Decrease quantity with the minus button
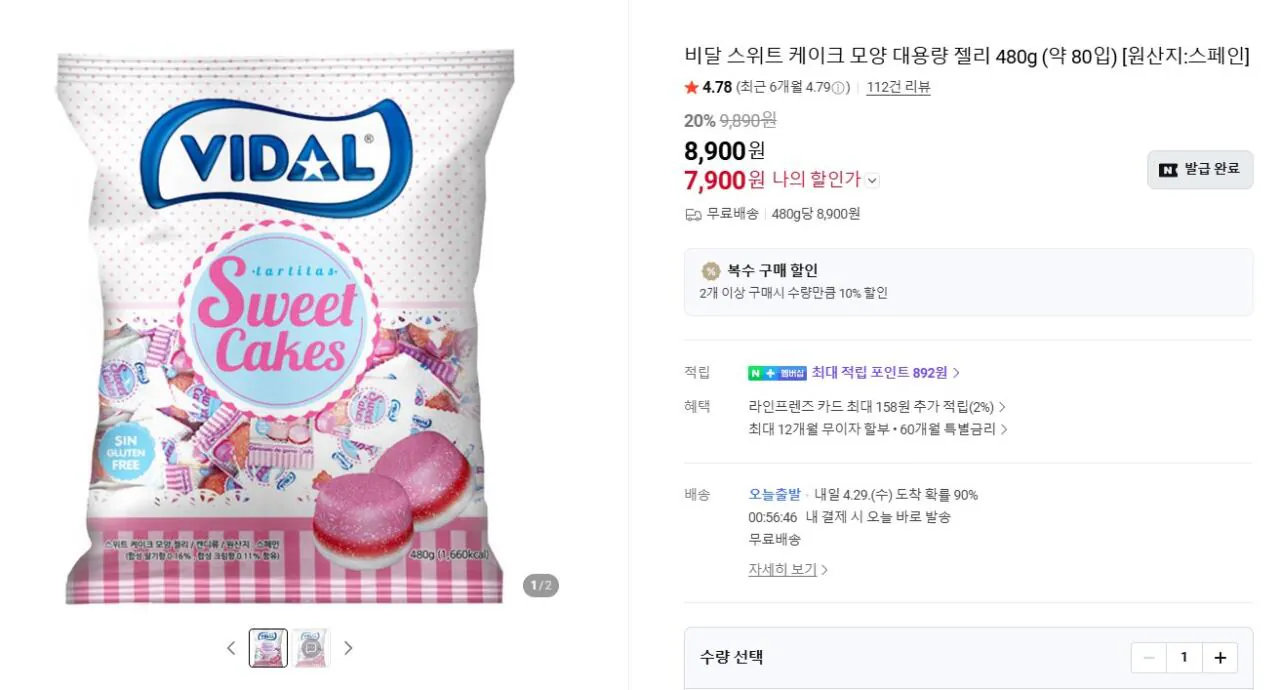Viewport: 1280px width, 690px height. [x=1148, y=657]
